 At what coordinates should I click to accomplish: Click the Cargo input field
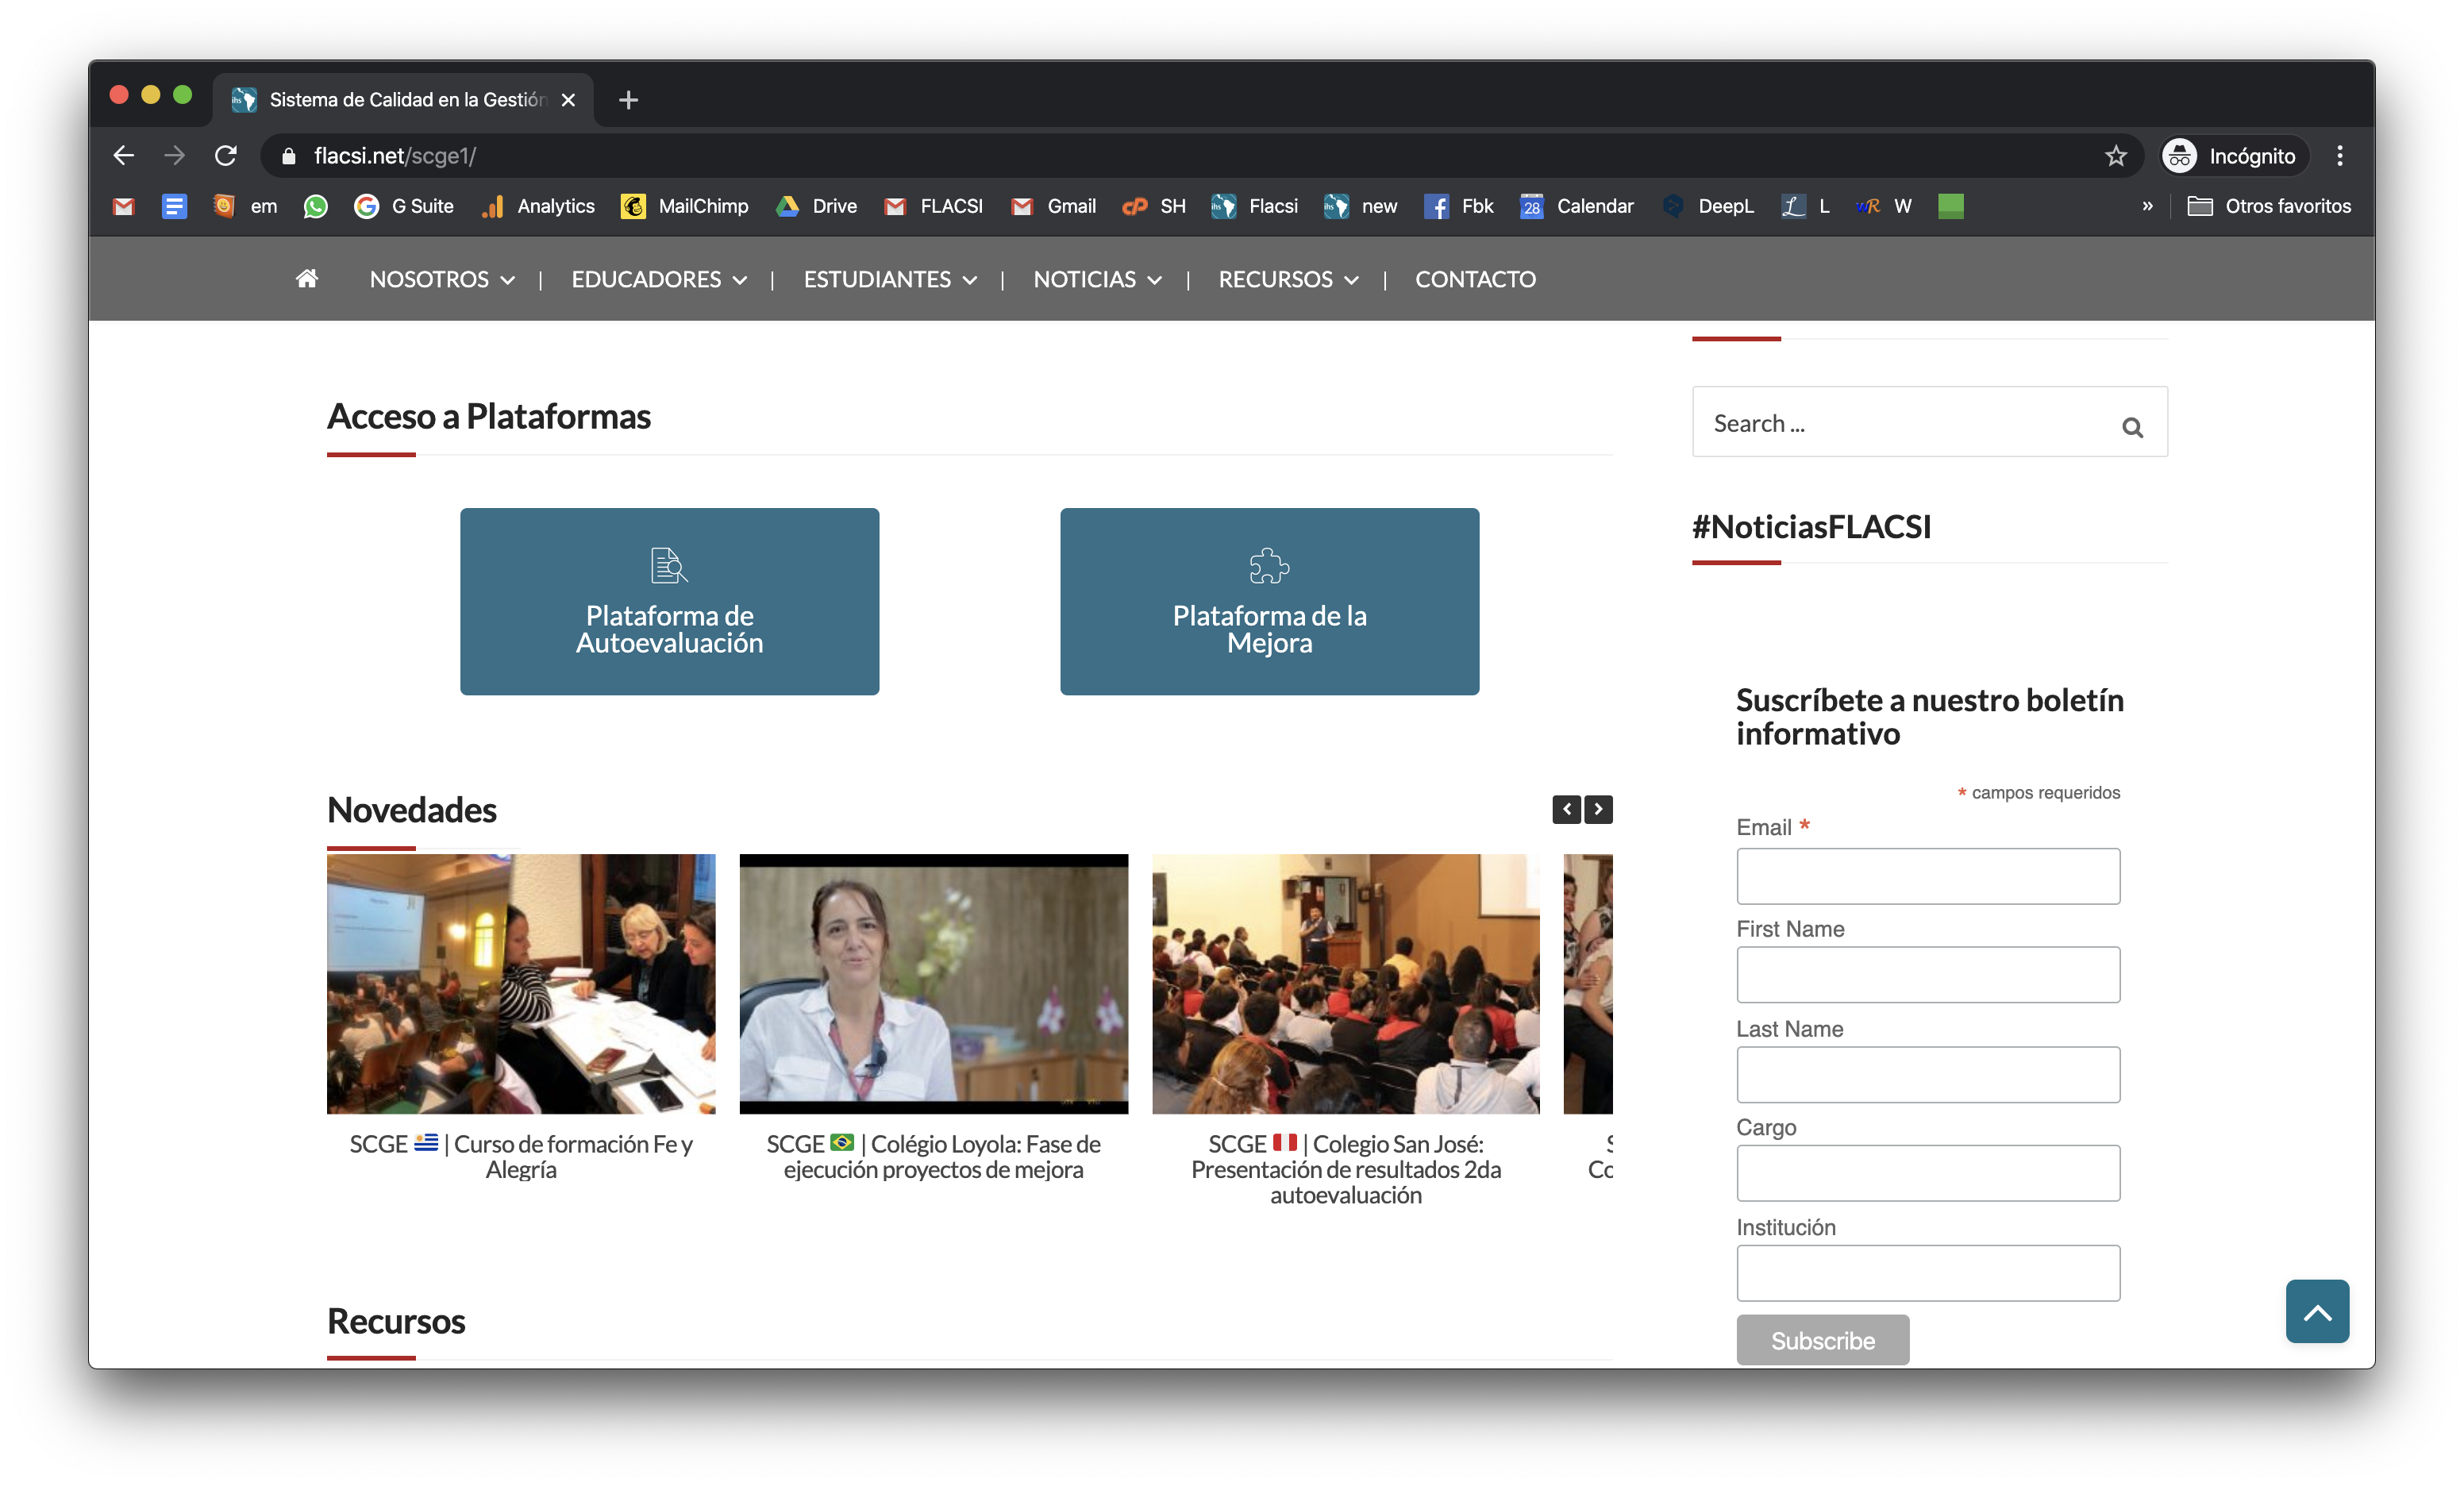pyautogui.click(x=1928, y=1173)
